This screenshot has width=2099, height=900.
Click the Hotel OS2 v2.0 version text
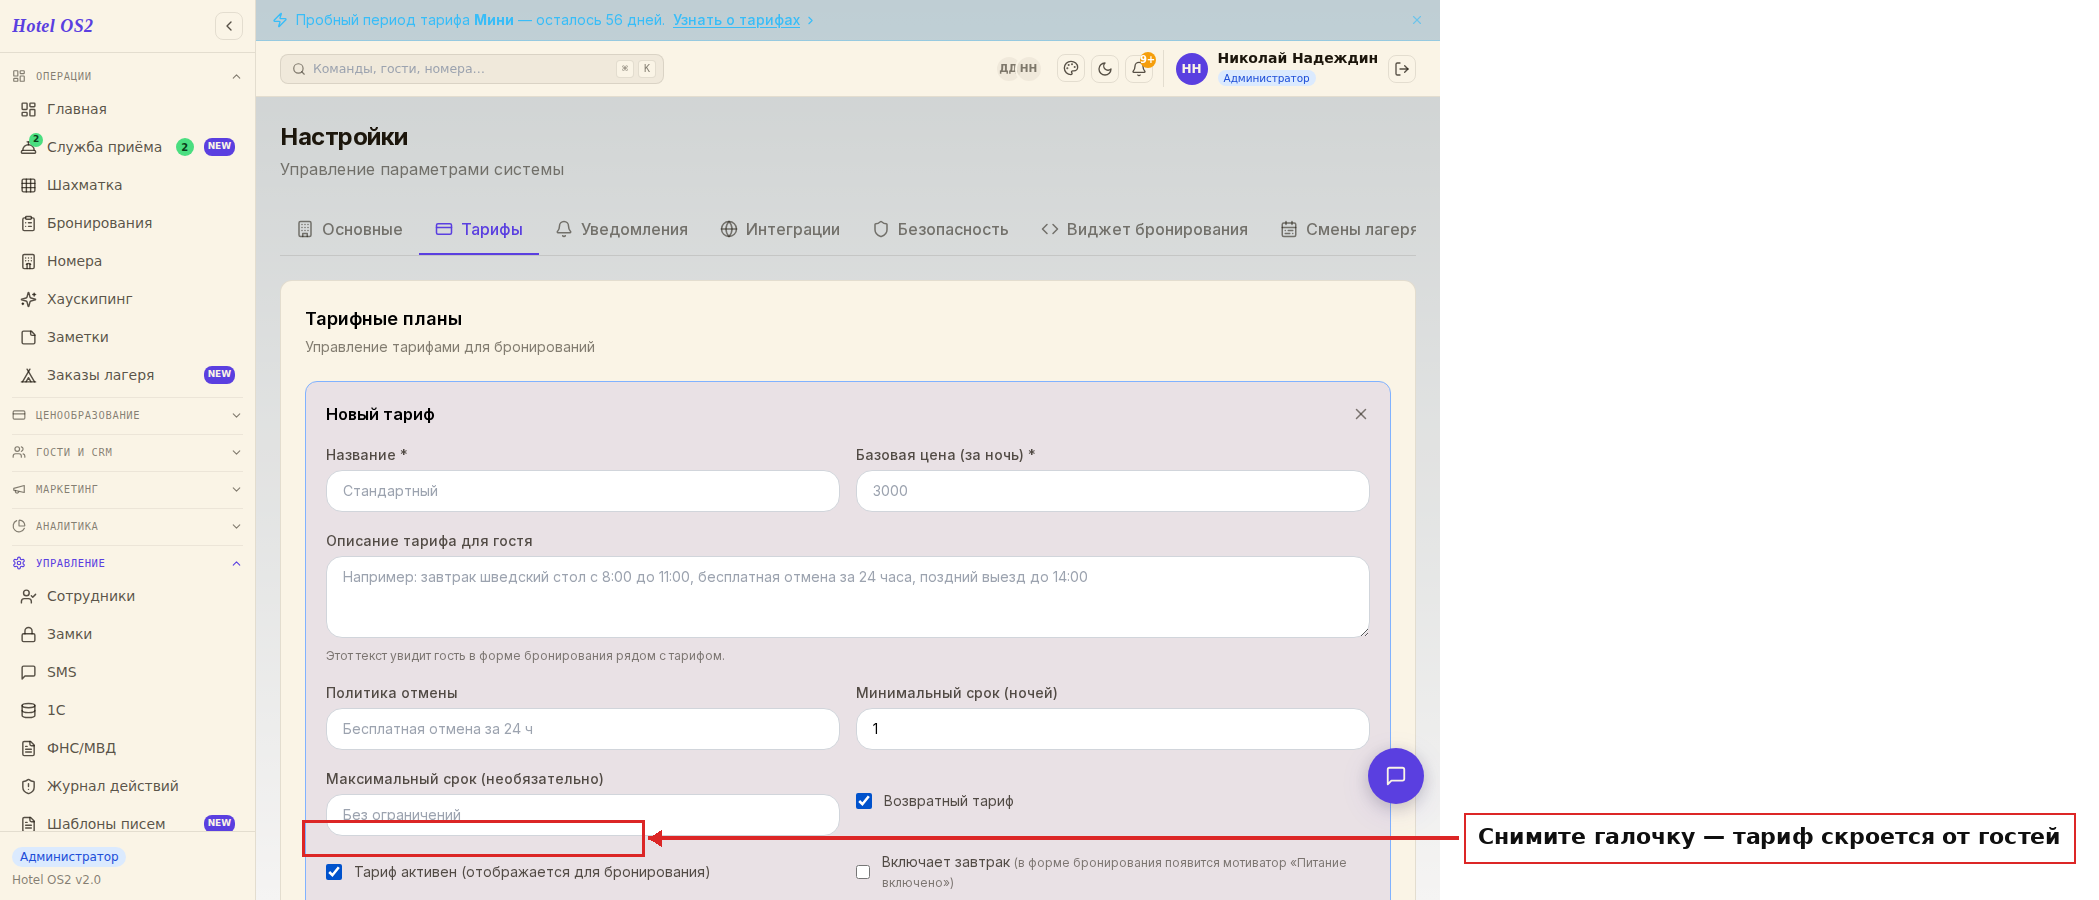click(x=56, y=880)
